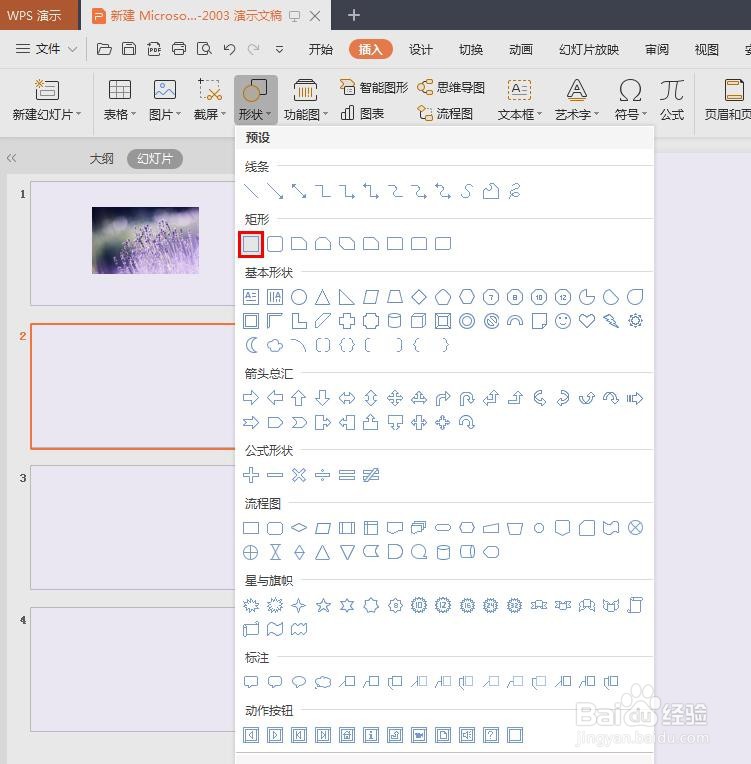Click the 思维导图 button
The image size is (751, 764).
coord(451,87)
